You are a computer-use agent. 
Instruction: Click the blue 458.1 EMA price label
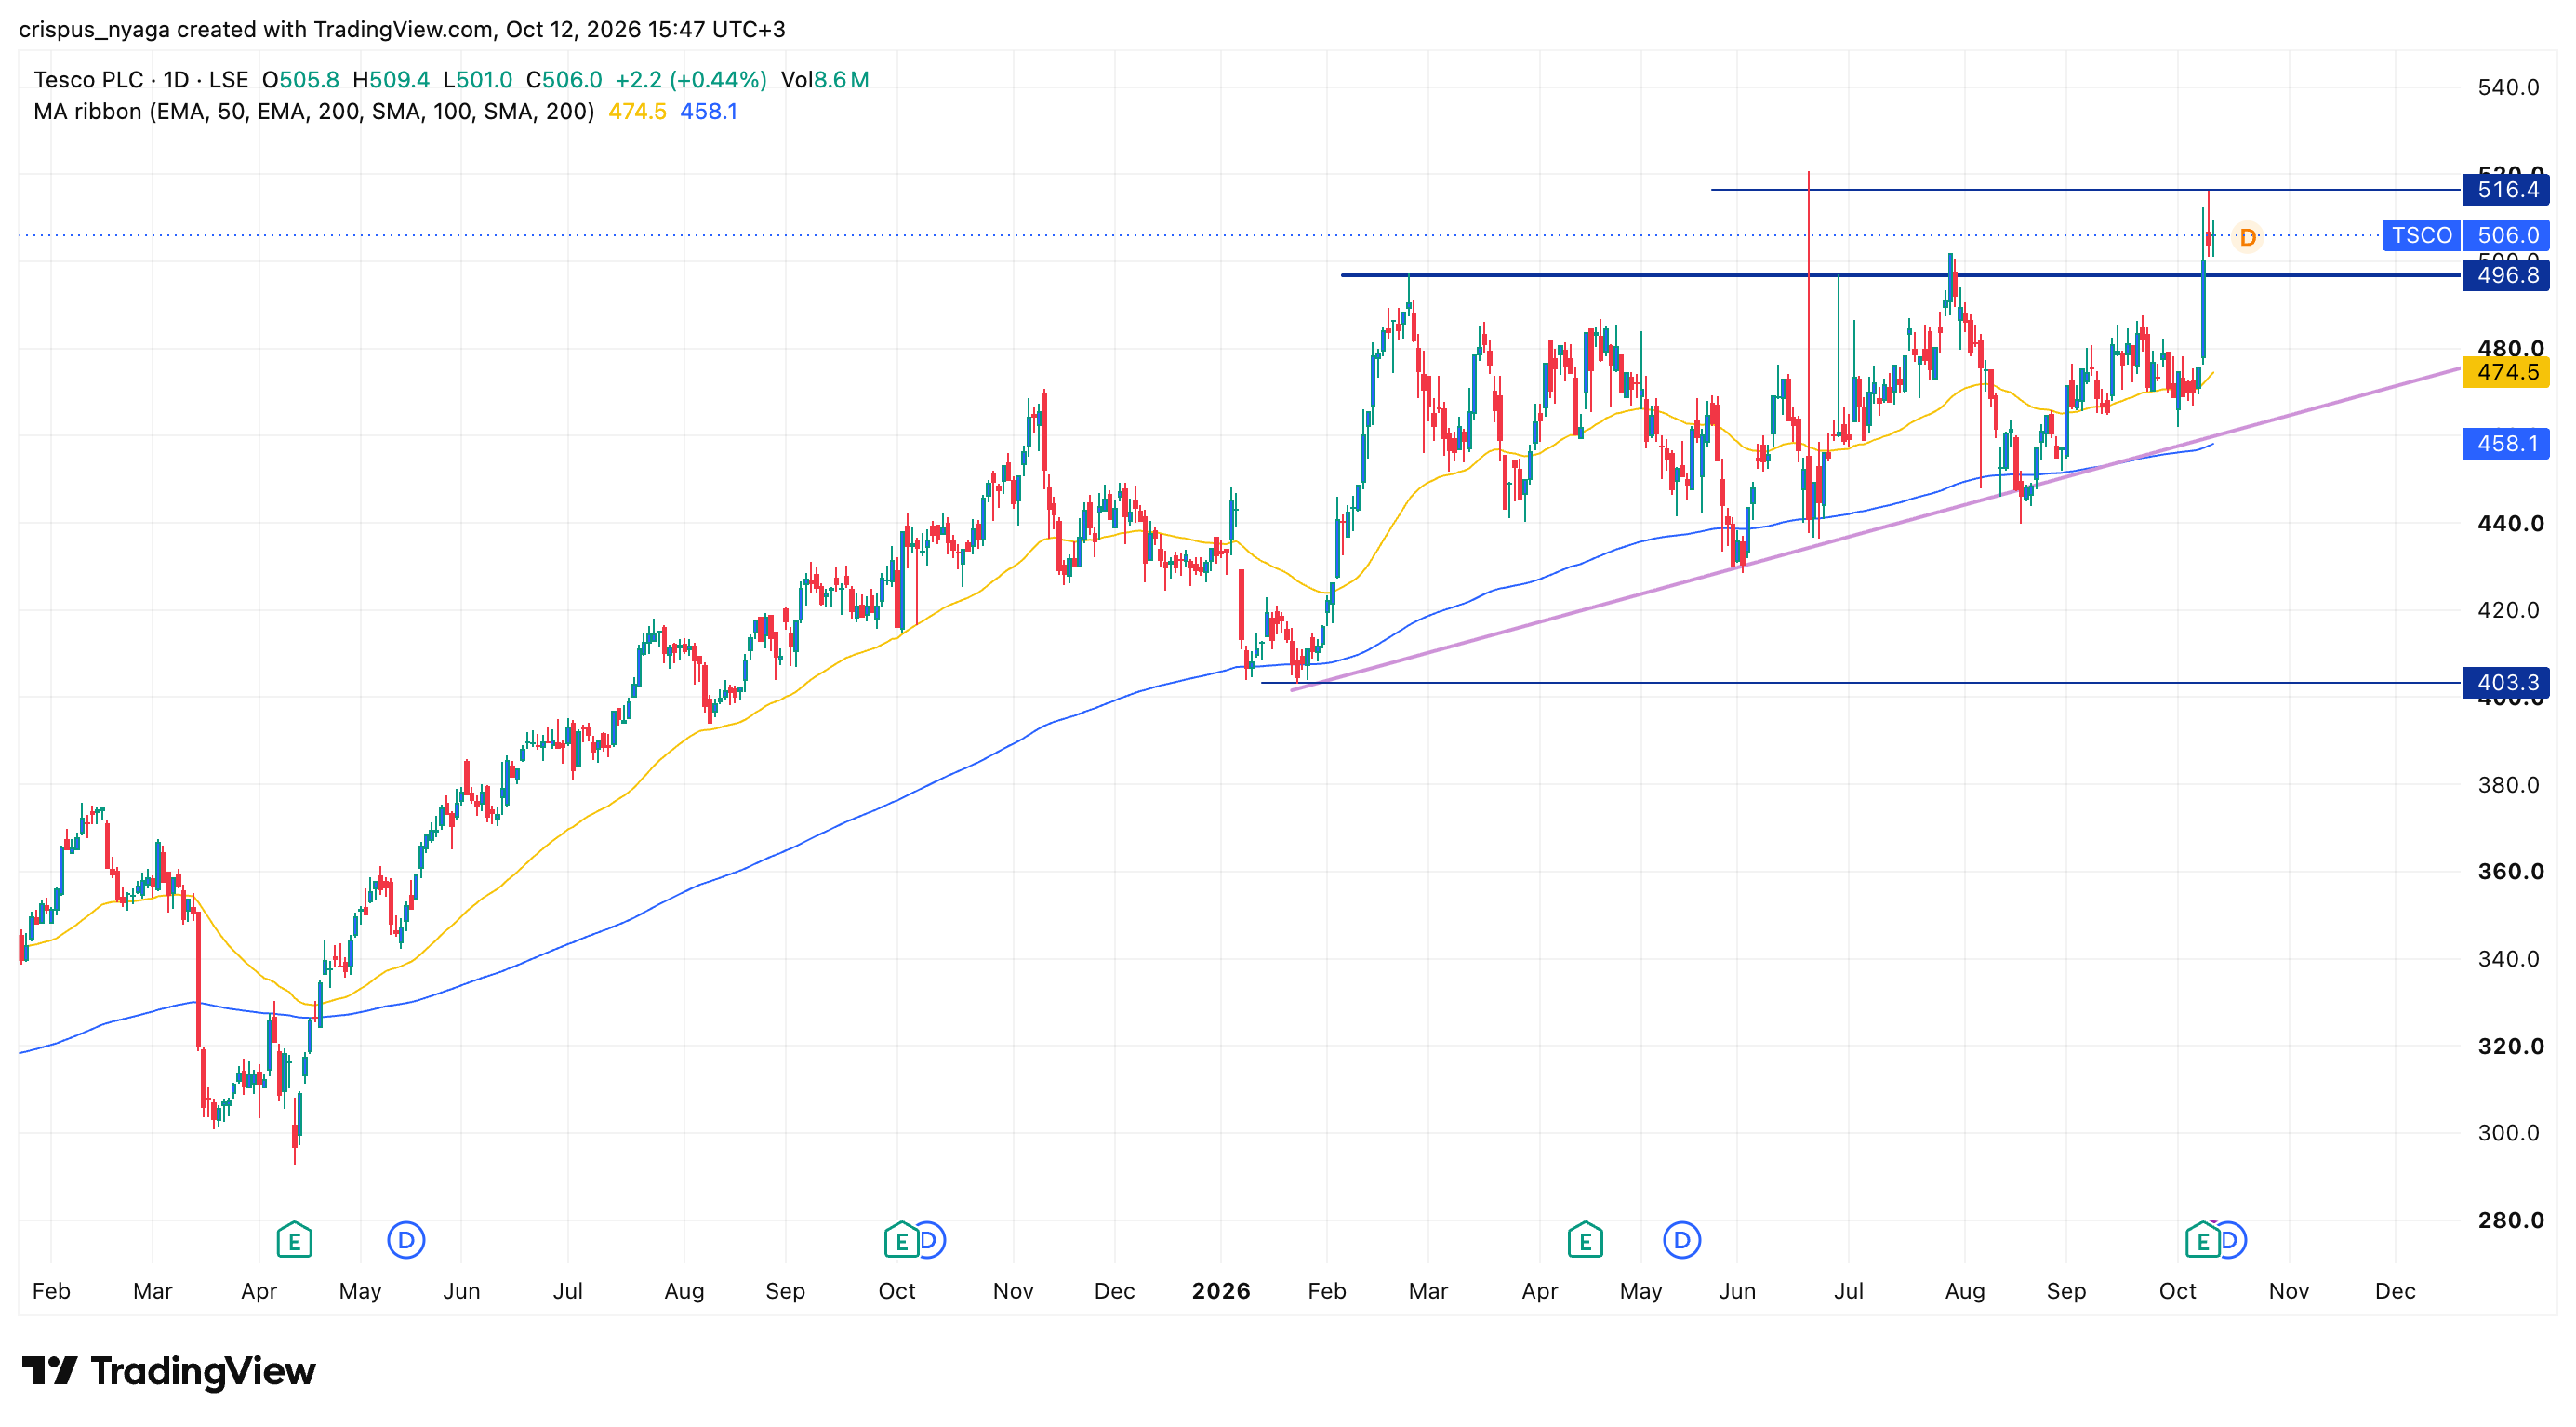[x=2507, y=443]
